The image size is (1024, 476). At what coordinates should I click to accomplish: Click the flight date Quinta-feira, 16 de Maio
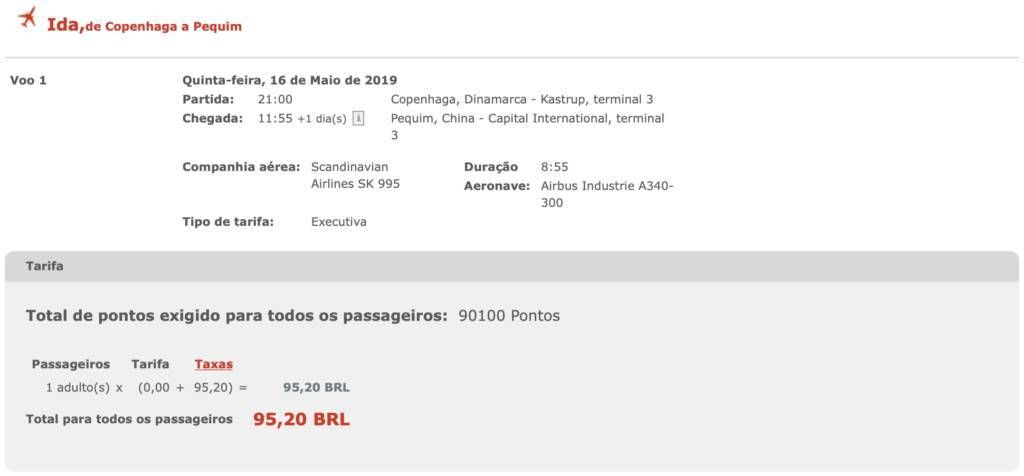click(289, 81)
